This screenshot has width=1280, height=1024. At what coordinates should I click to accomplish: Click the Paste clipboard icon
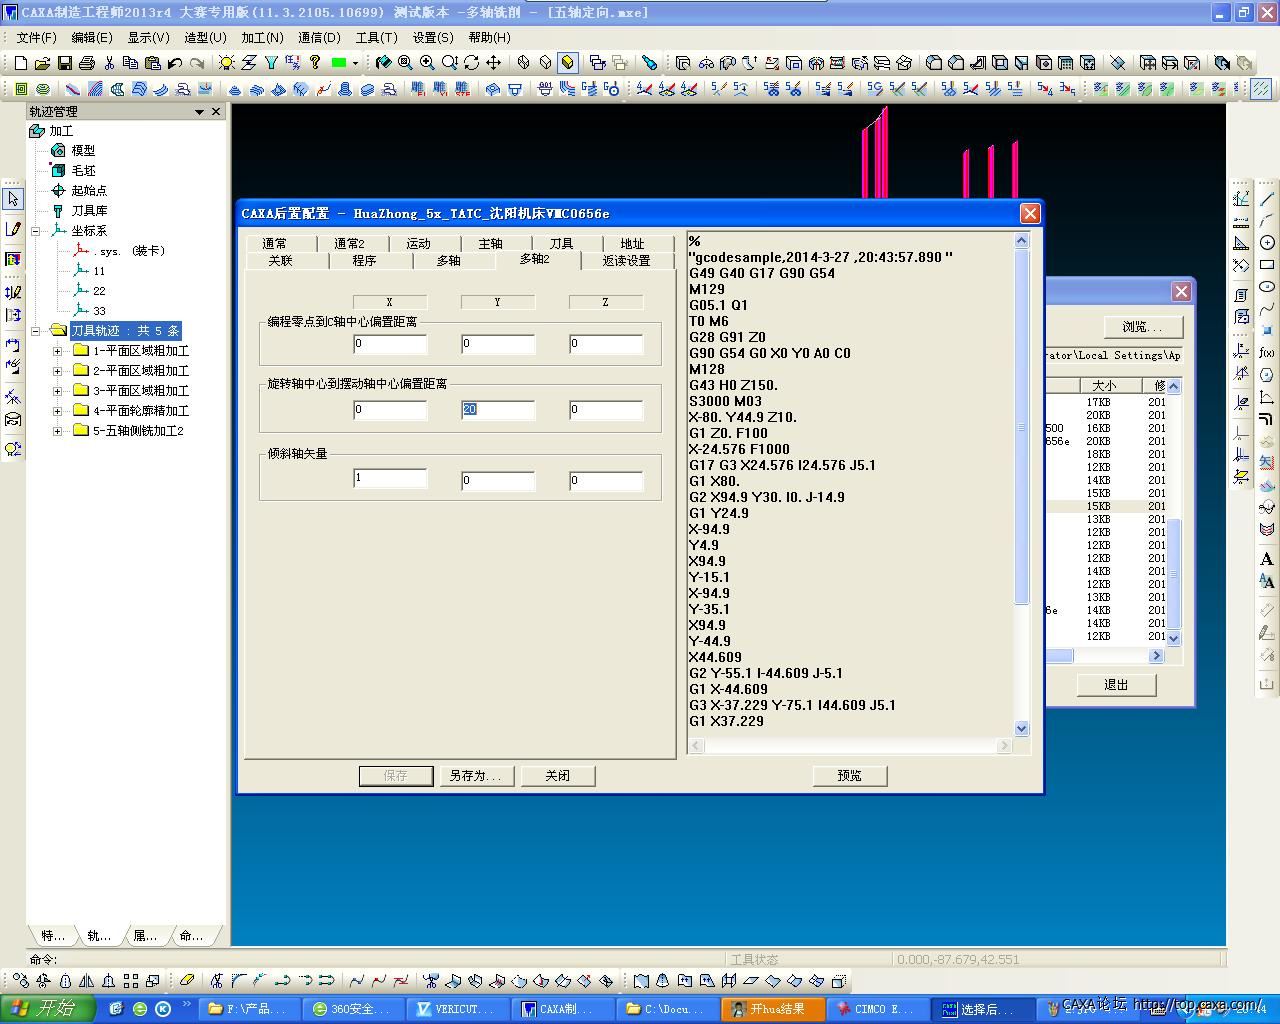[x=152, y=62]
